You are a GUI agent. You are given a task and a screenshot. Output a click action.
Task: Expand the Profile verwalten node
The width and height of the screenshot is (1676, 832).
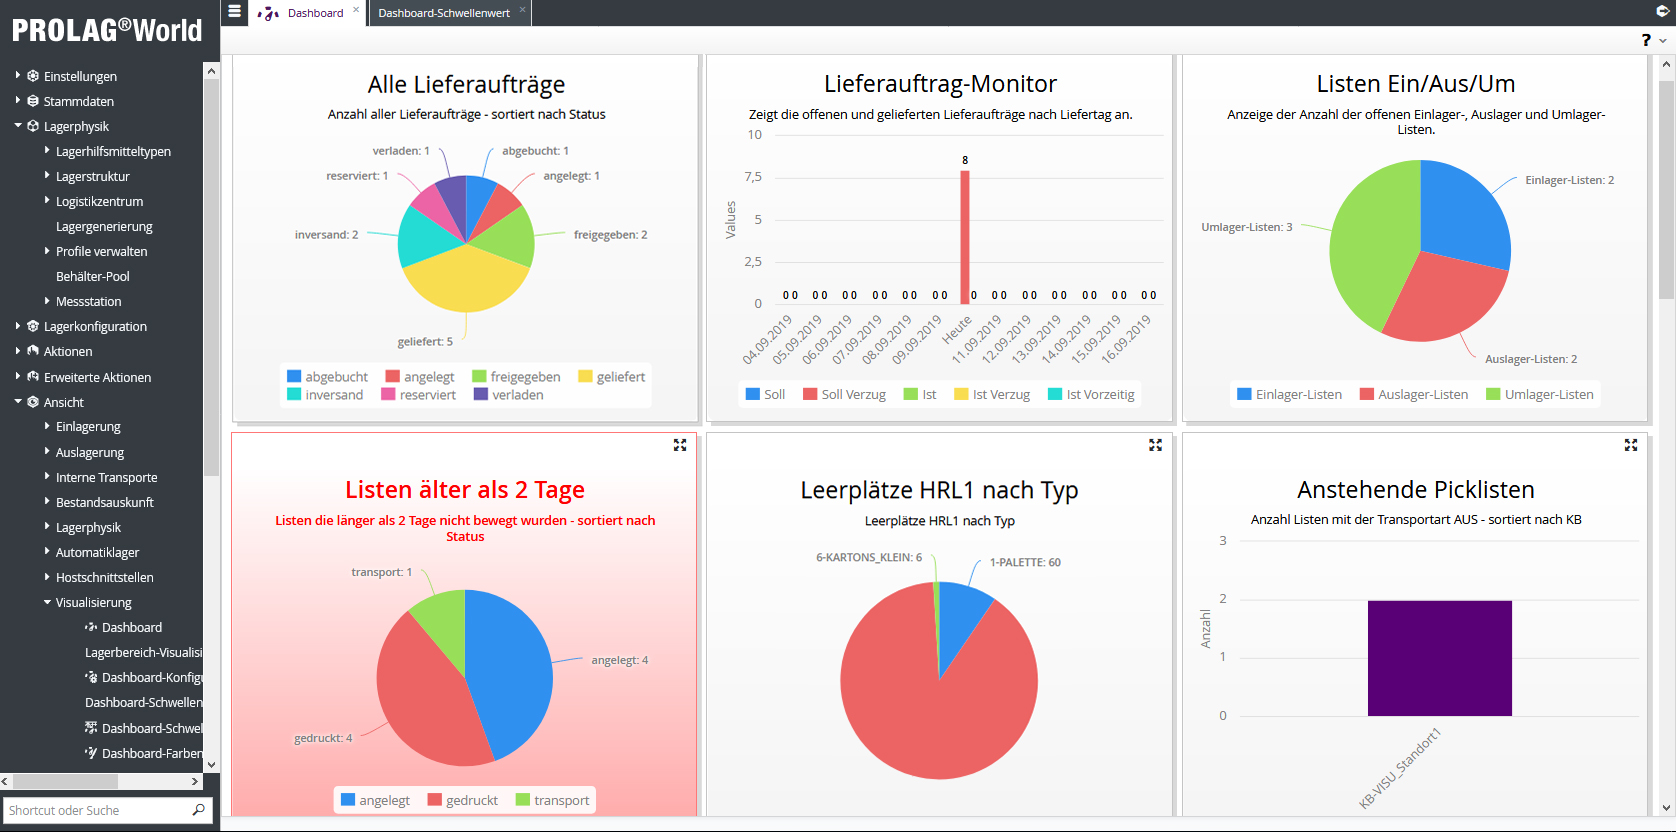47,250
